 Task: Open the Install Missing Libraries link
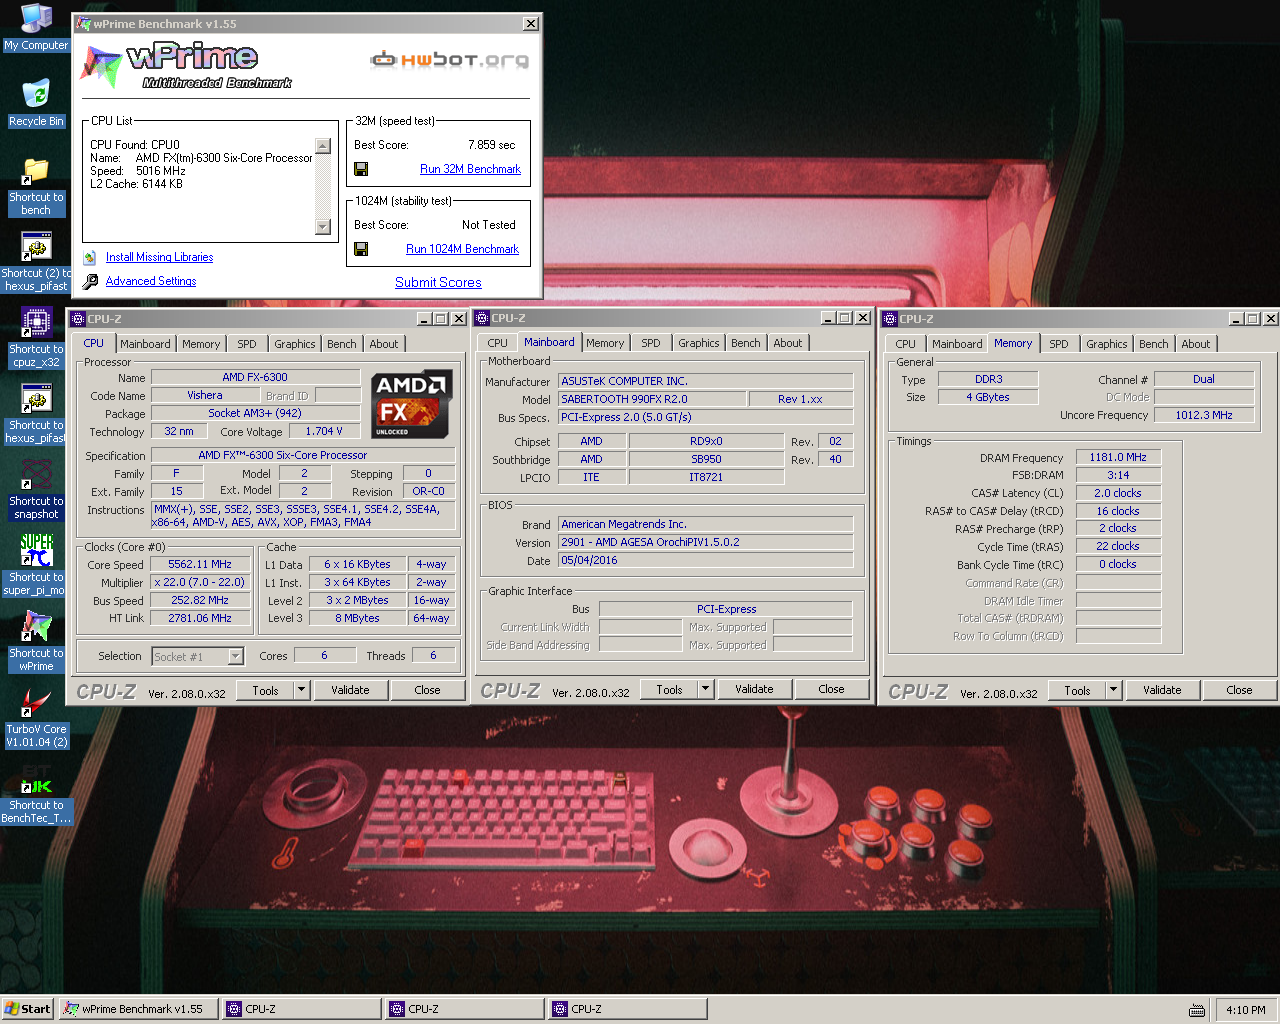coord(159,257)
